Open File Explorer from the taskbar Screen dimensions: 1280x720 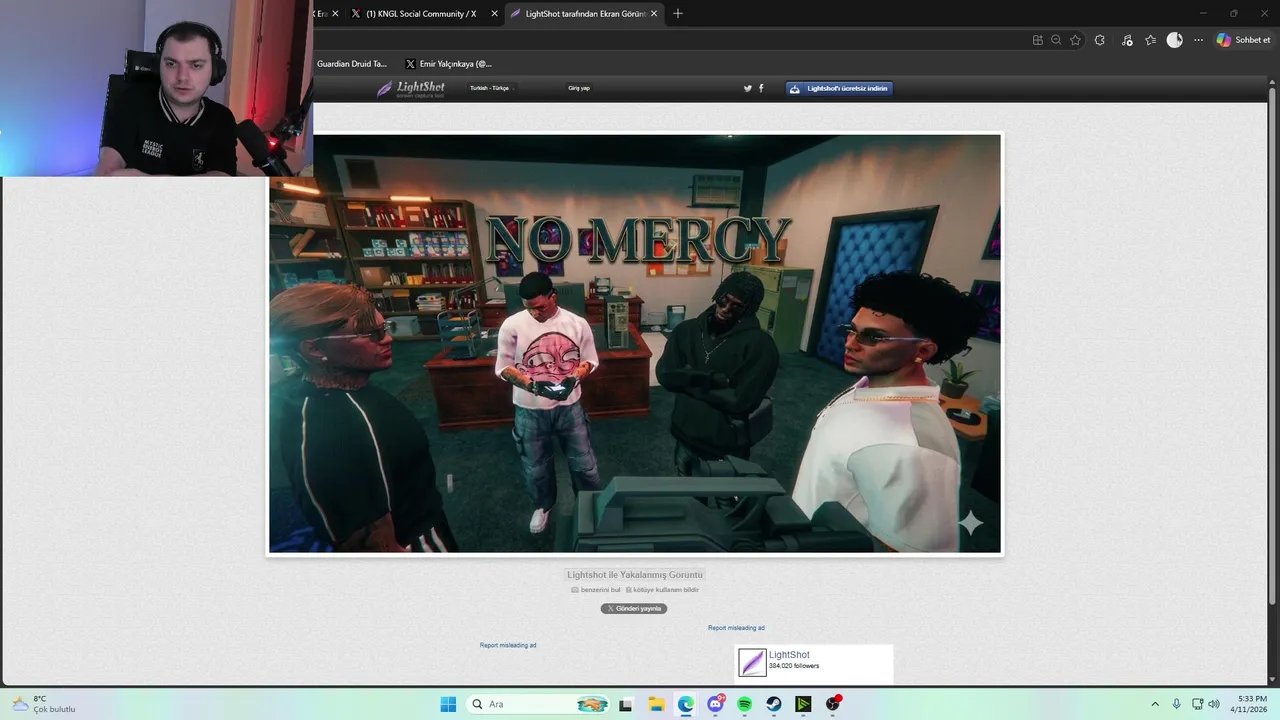click(656, 704)
